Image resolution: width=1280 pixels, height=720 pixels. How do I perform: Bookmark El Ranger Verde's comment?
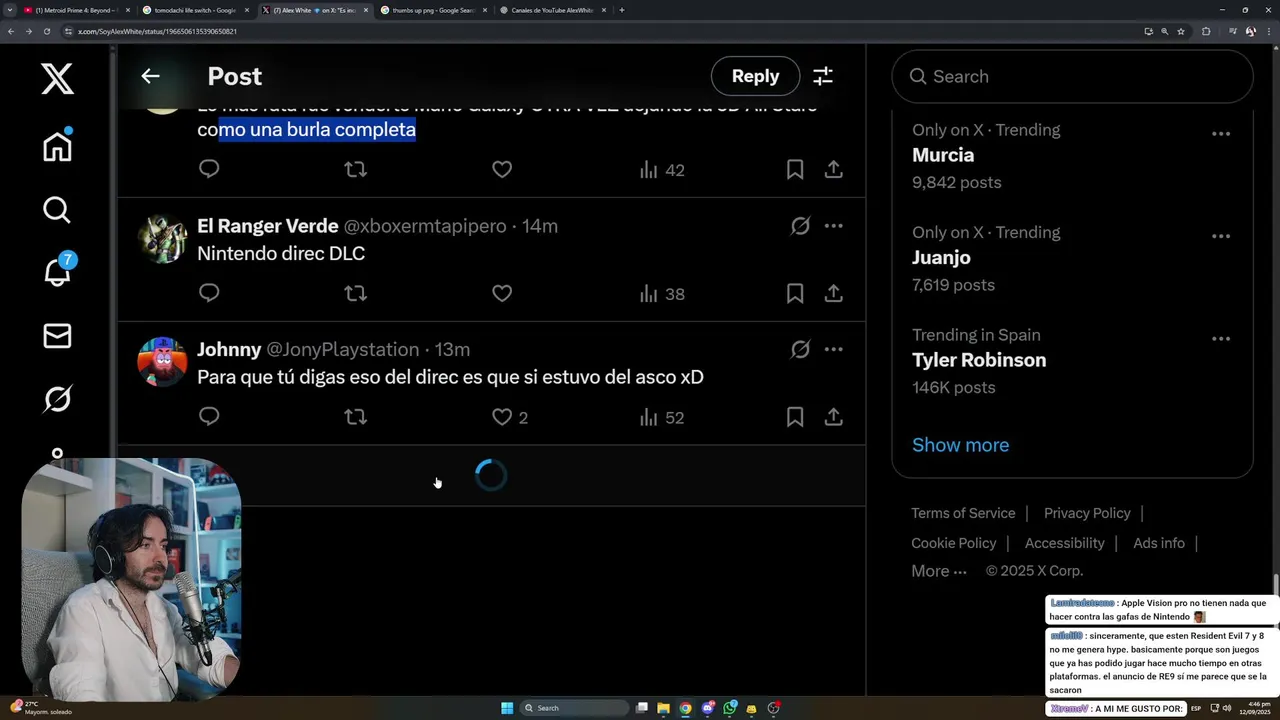click(x=795, y=293)
